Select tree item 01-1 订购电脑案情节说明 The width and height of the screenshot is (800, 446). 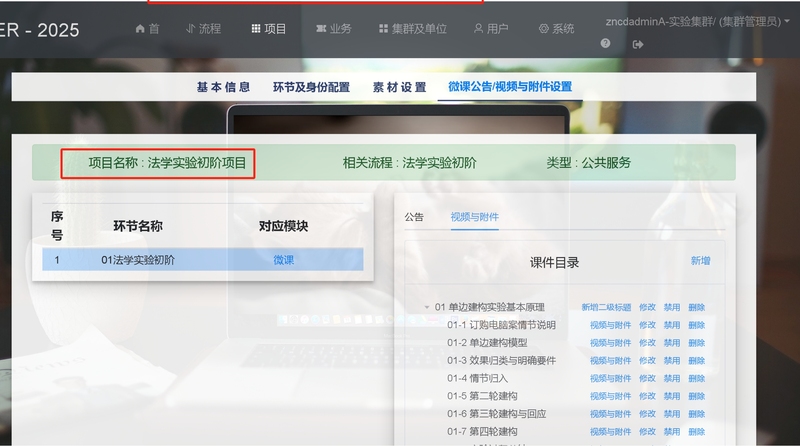click(x=501, y=325)
